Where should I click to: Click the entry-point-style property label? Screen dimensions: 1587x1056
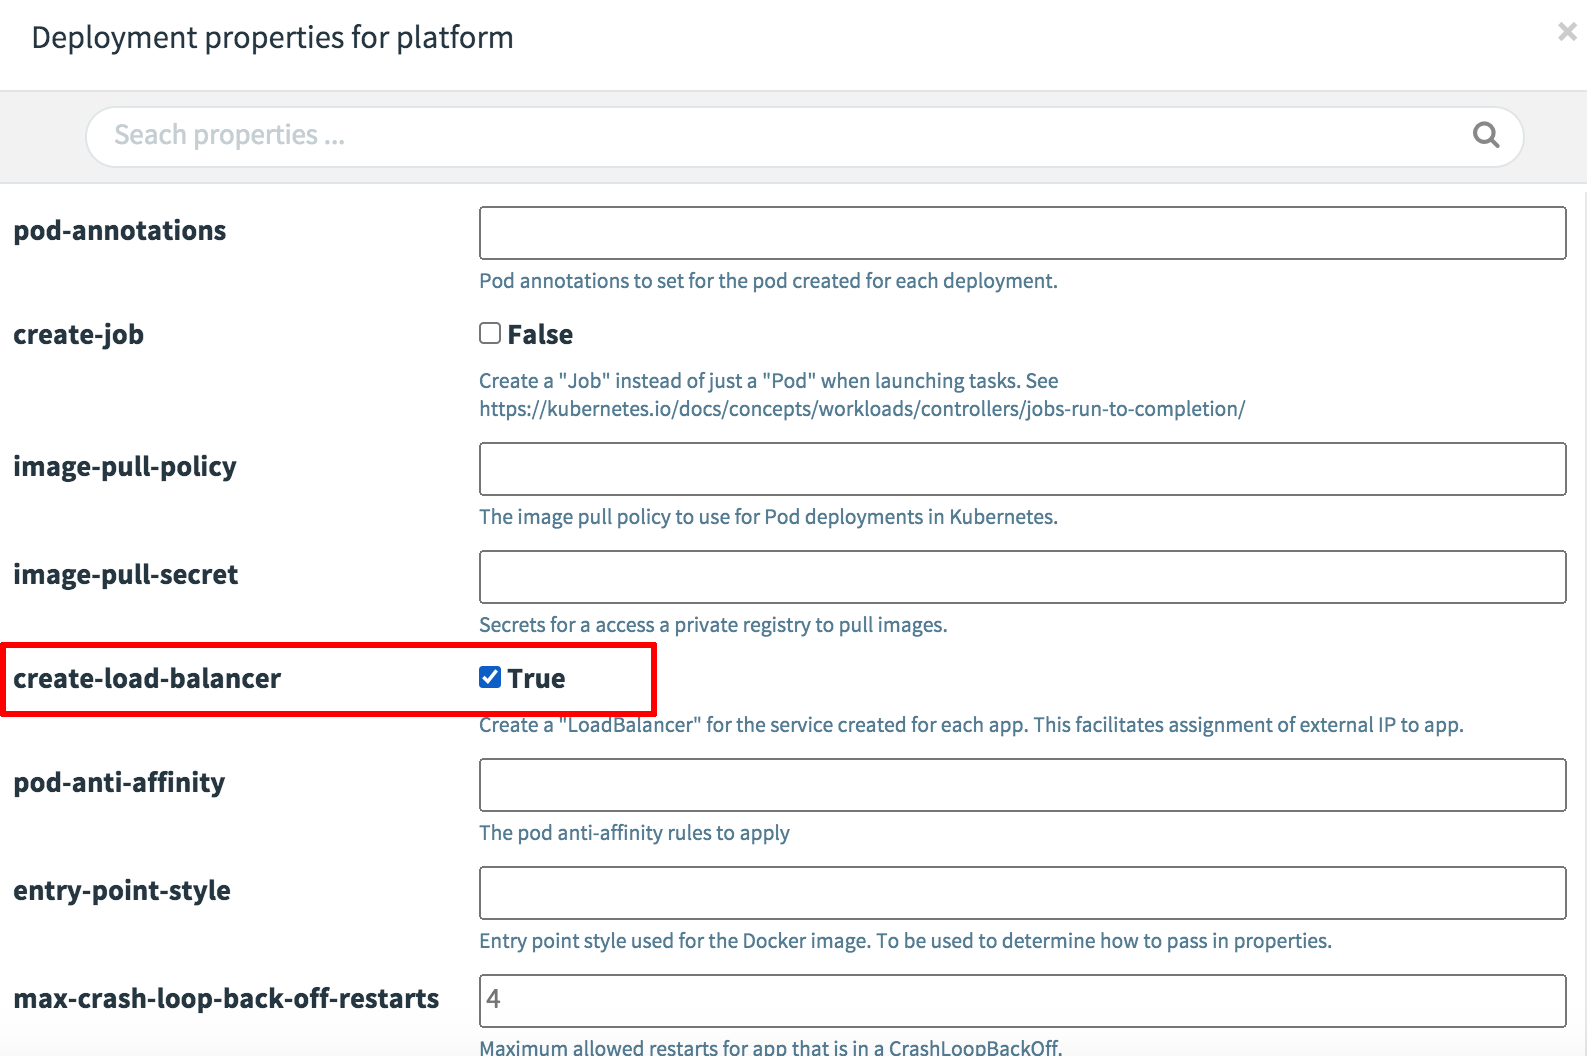[122, 891]
